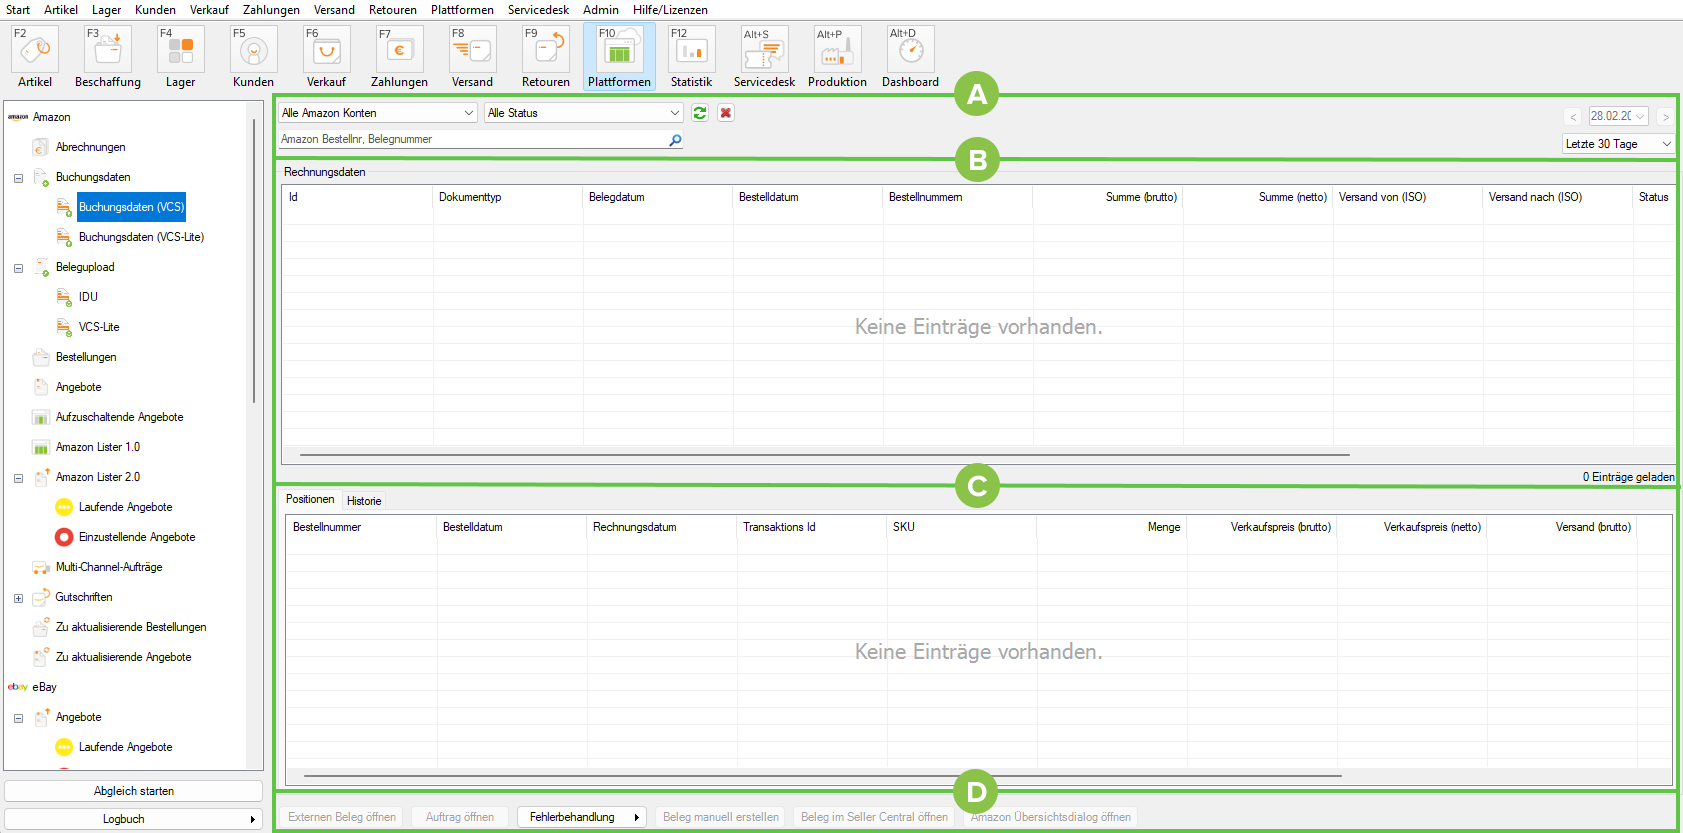
Task: Click the Versand toolbar icon
Action: coord(472,50)
